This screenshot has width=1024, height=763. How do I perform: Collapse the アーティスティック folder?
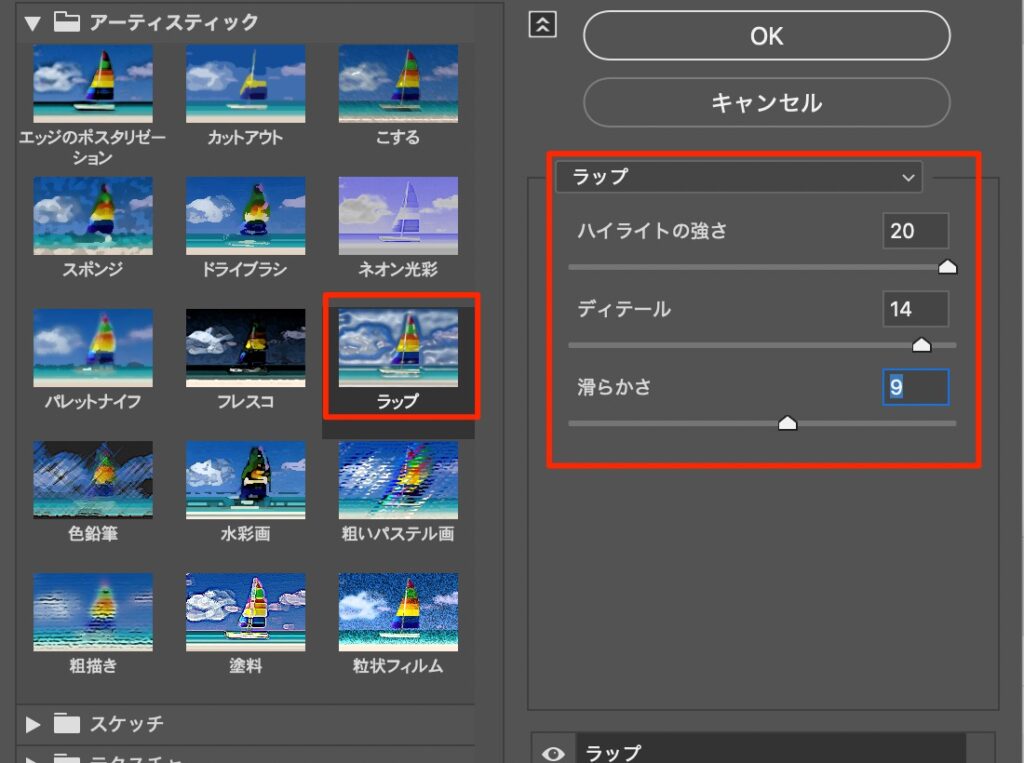(34, 22)
